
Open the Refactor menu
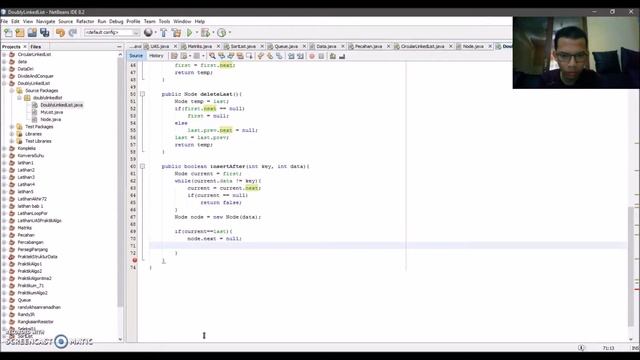[x=85, y=21]
